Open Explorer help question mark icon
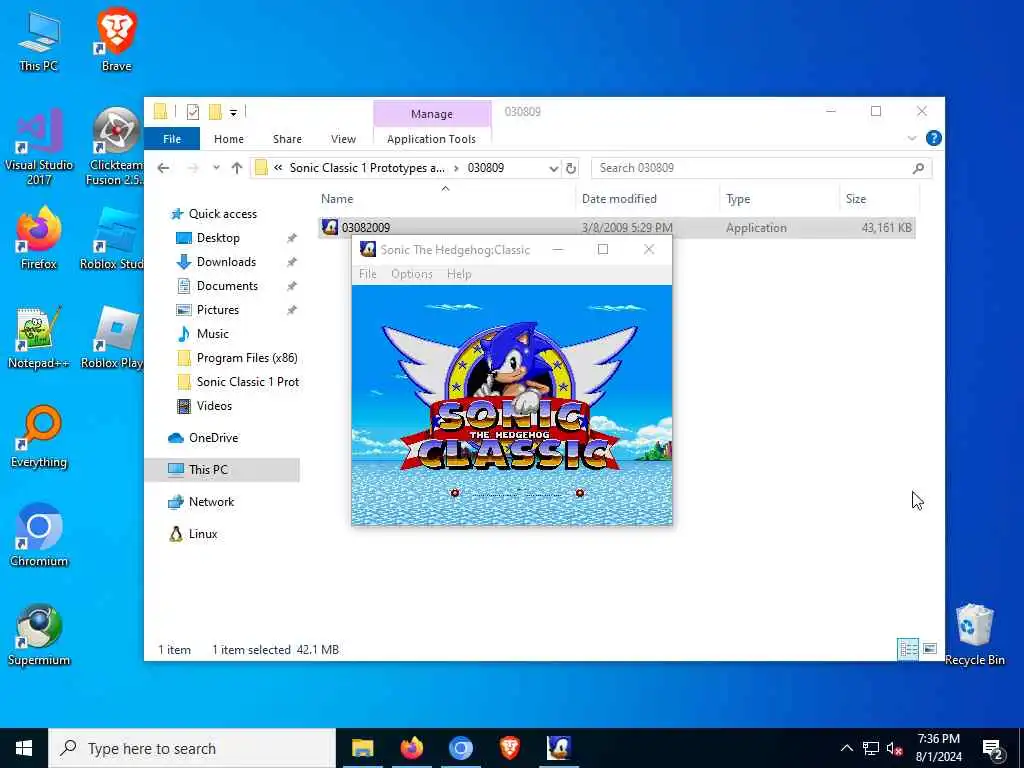The image size is (1024, 768). point(934,138)
